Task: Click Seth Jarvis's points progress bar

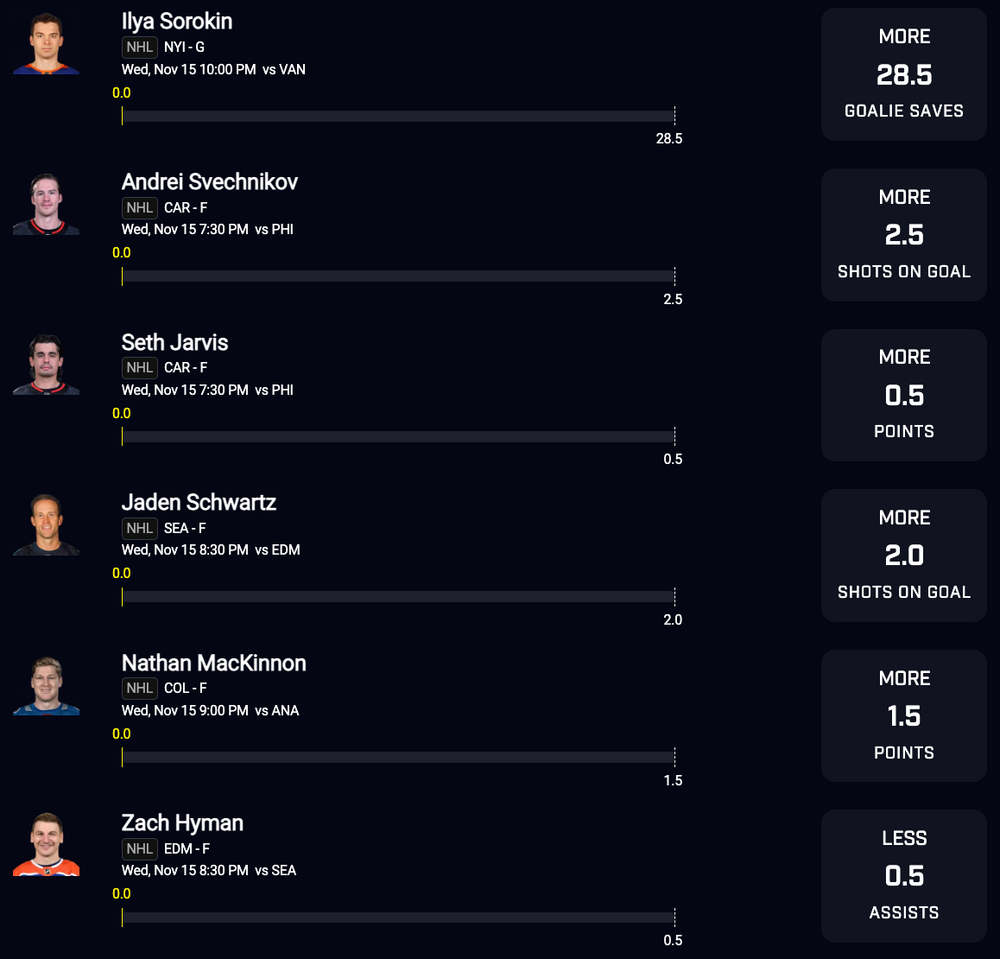Action: [398, 437]
